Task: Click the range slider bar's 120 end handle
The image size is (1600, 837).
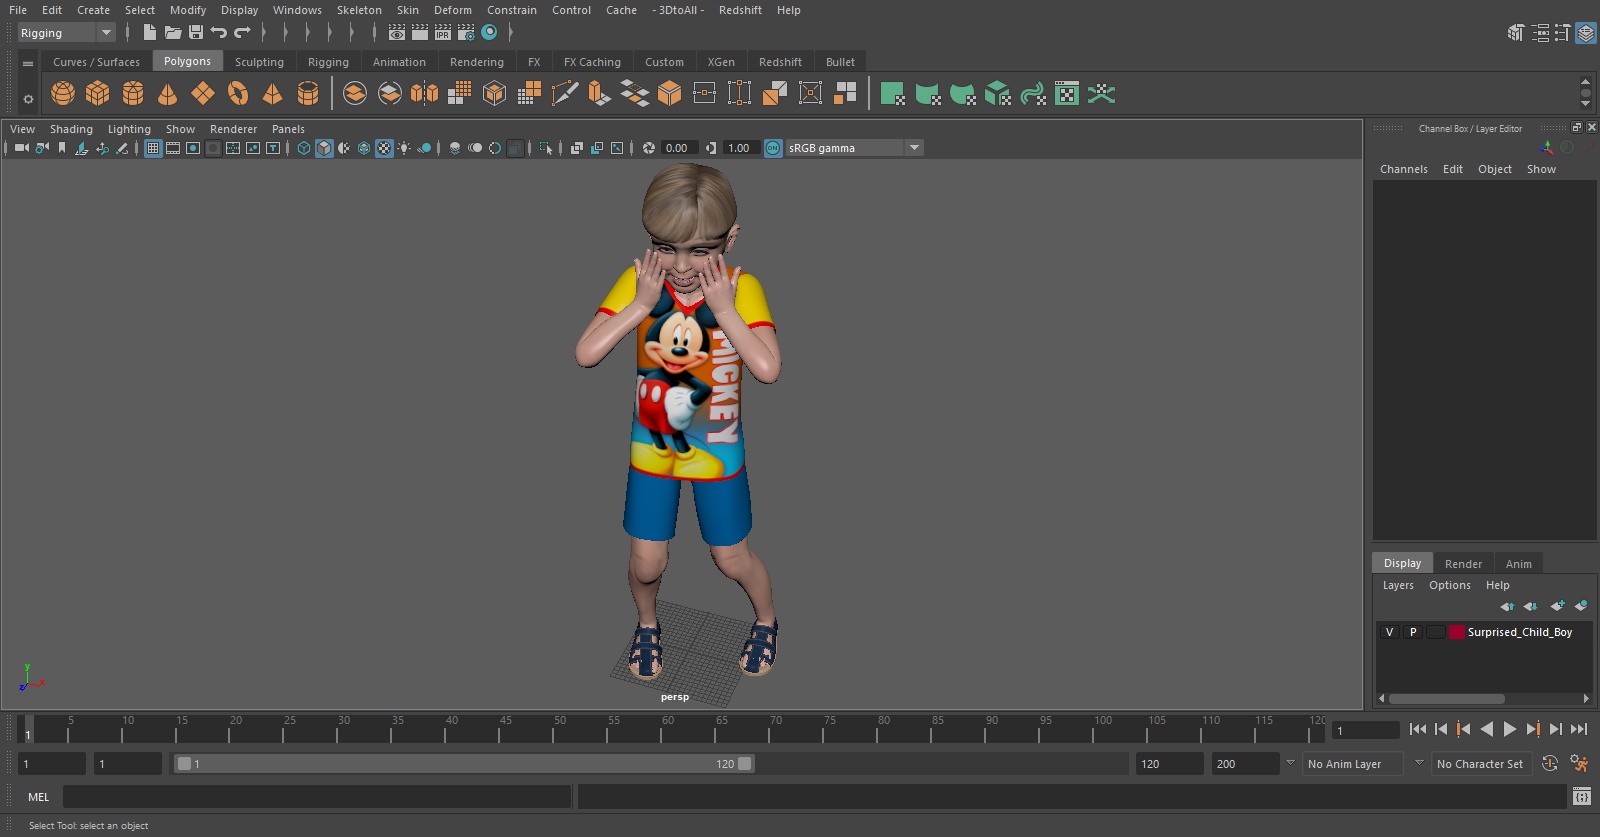Action: 745,764
